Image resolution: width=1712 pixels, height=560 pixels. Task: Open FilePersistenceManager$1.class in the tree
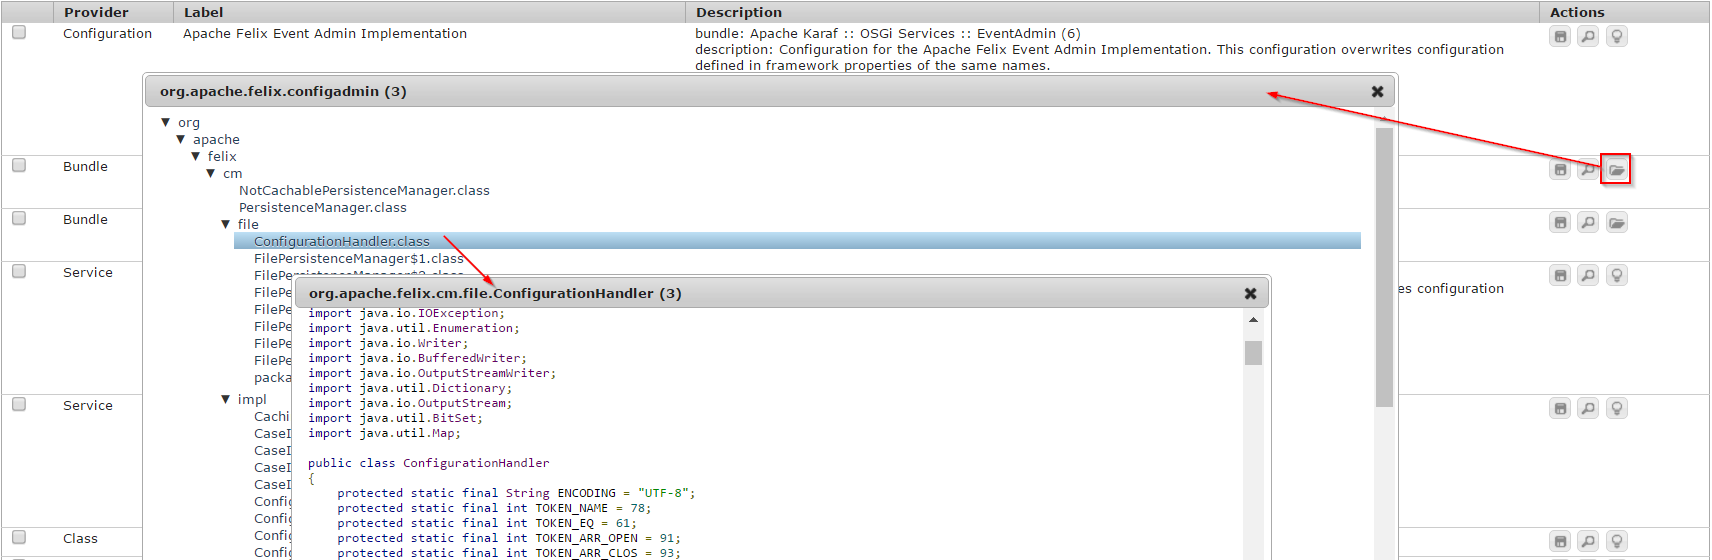[358, 258]
